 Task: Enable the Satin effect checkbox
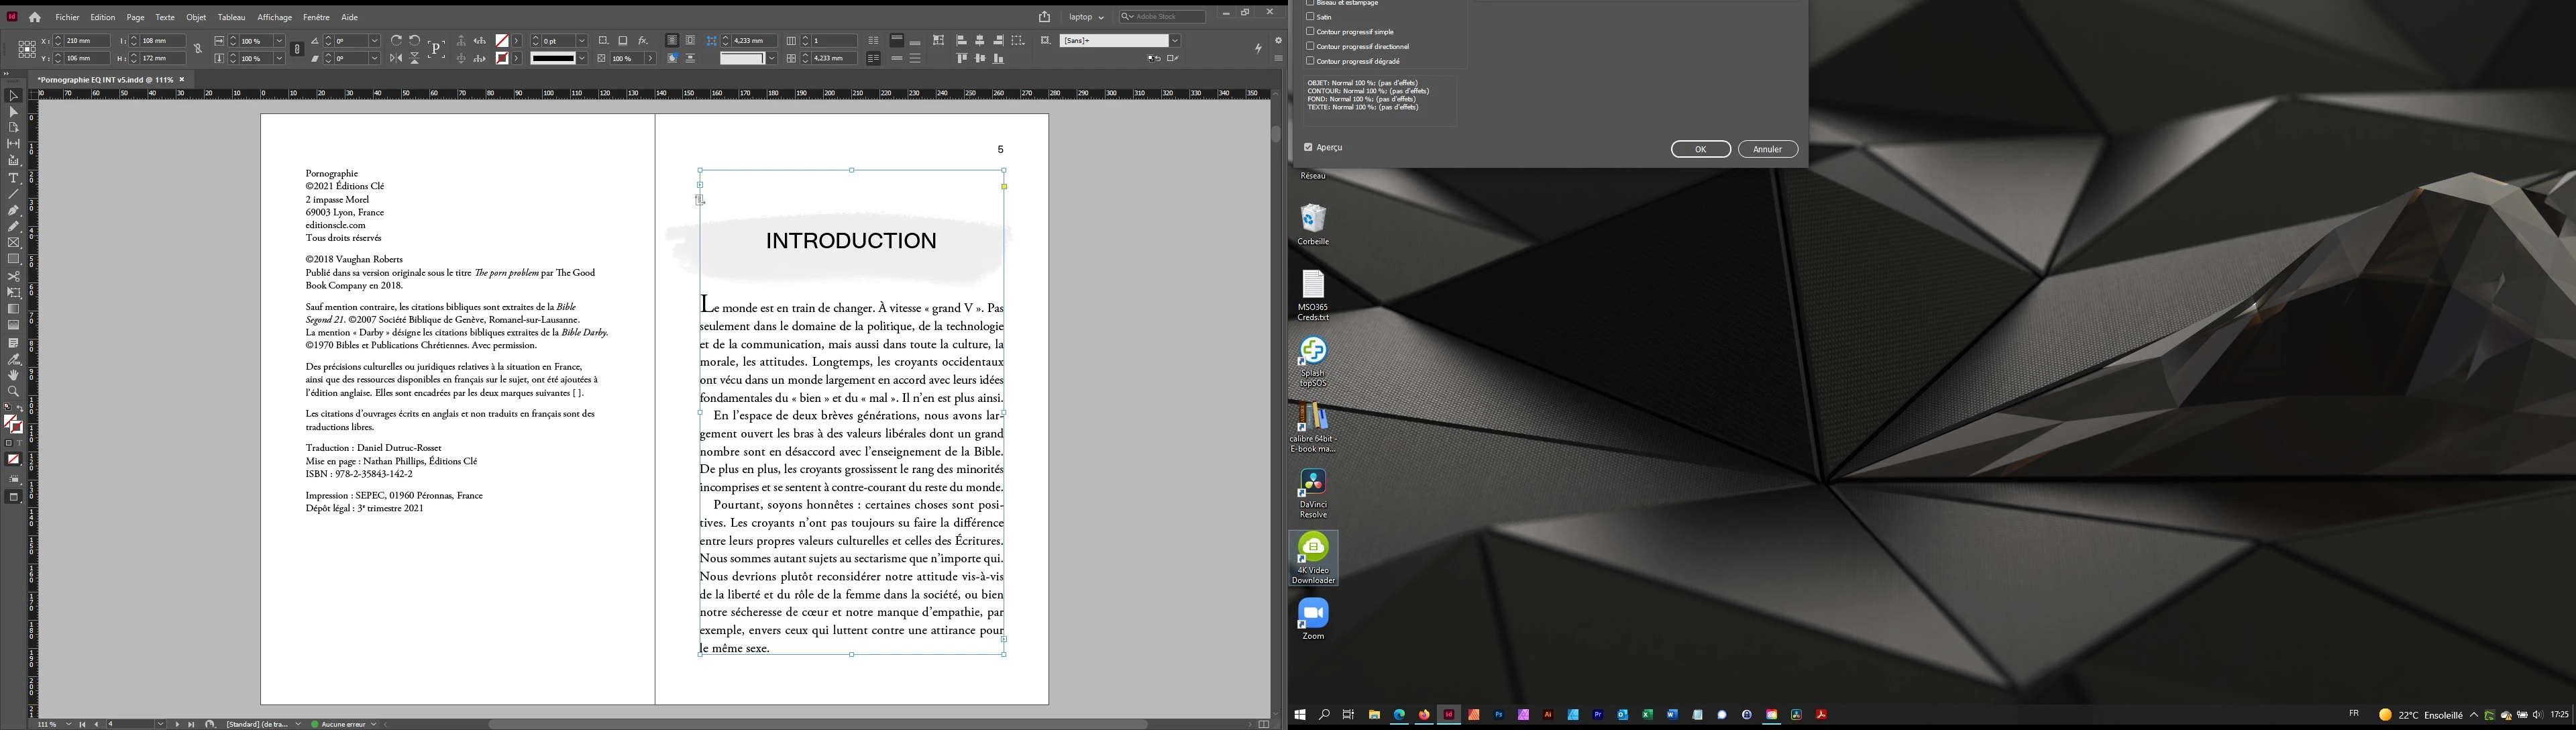1310,17
